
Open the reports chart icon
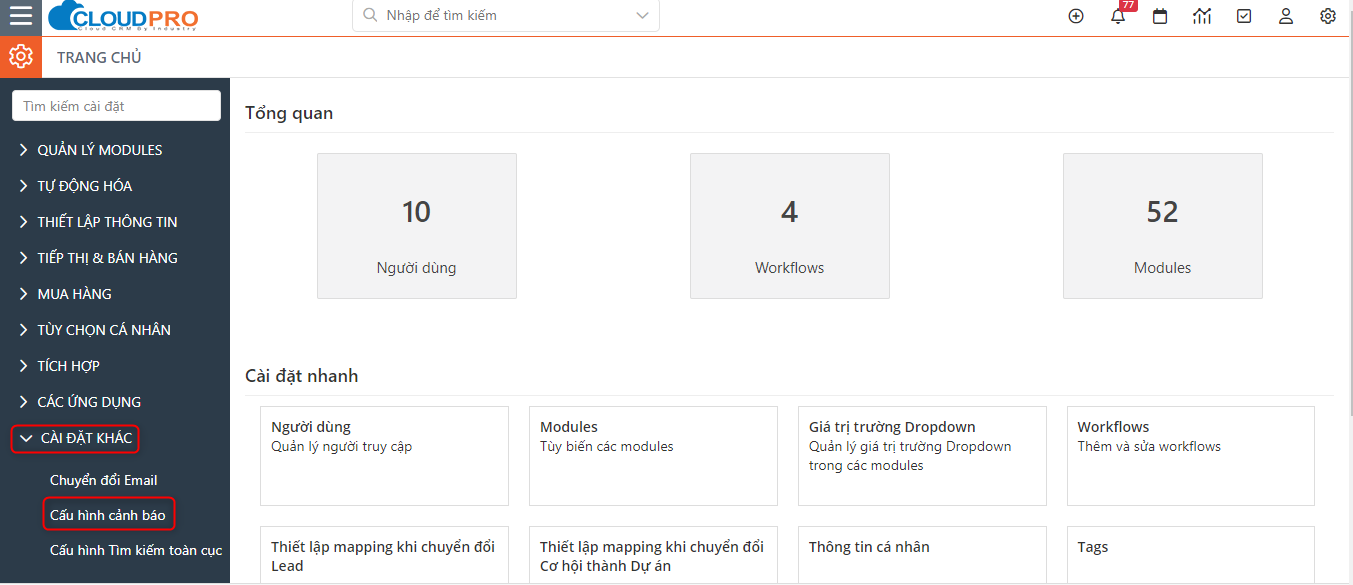(1202, 16)
